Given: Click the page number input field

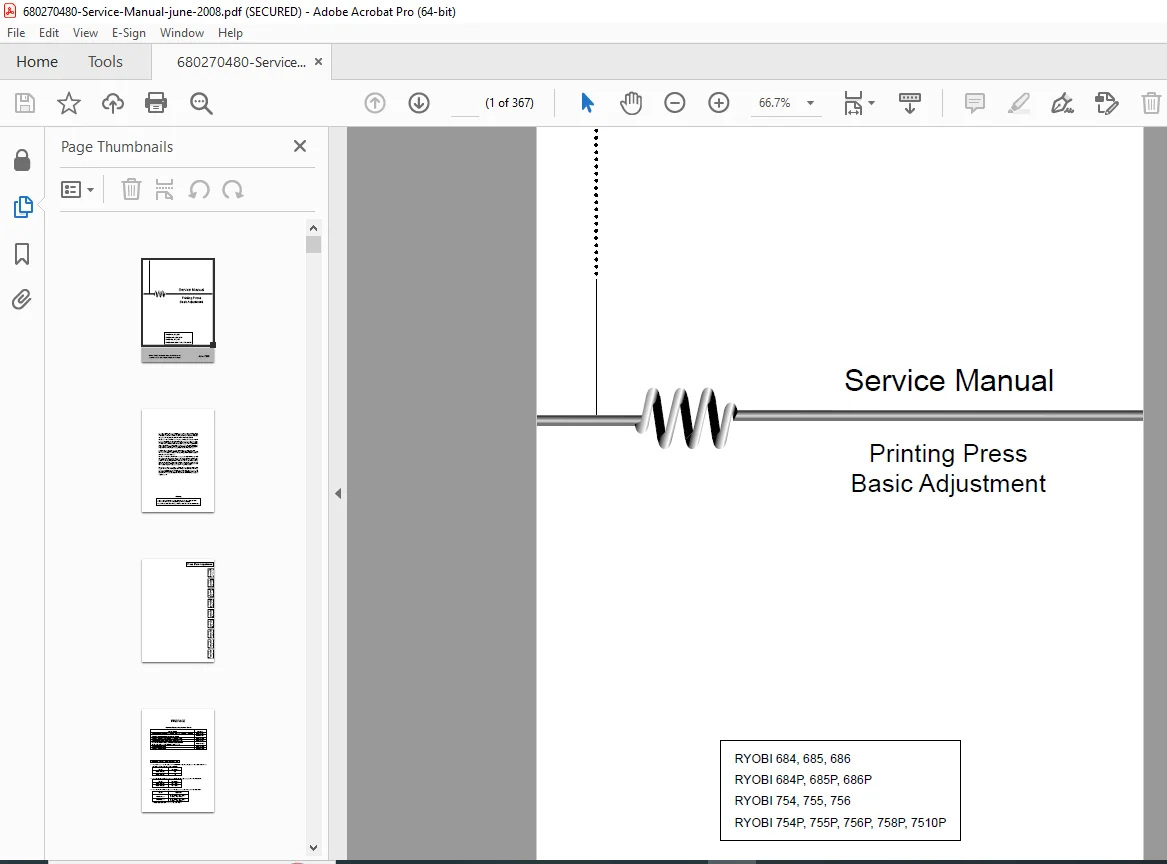Looking at the screenshot, I should pyautogui.click(x=465, y=103).
